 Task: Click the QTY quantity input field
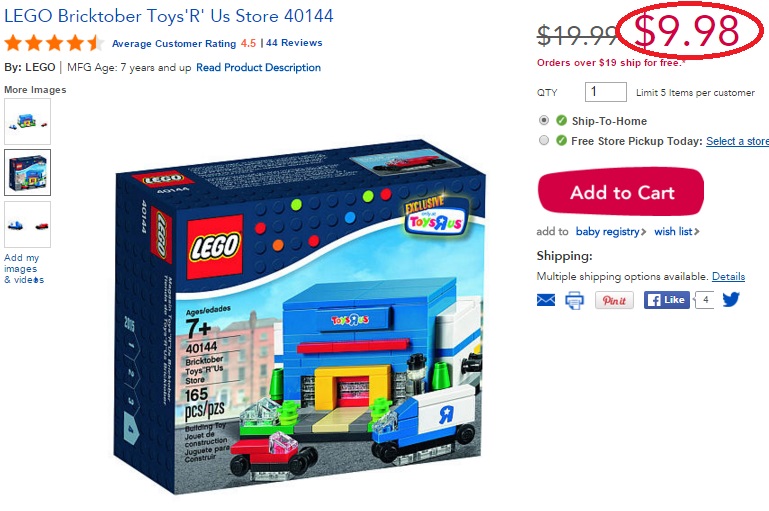click(606, 92)
